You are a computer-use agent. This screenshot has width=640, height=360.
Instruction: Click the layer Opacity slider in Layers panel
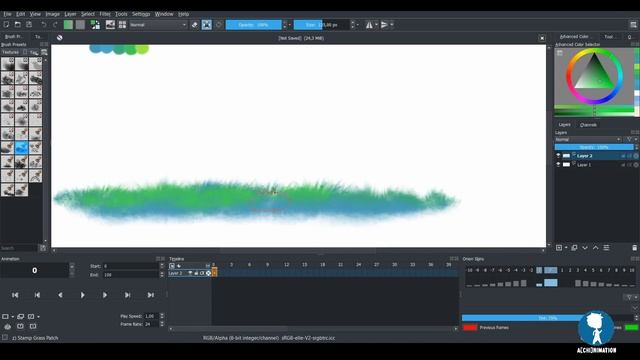click(x=594, y=147)
